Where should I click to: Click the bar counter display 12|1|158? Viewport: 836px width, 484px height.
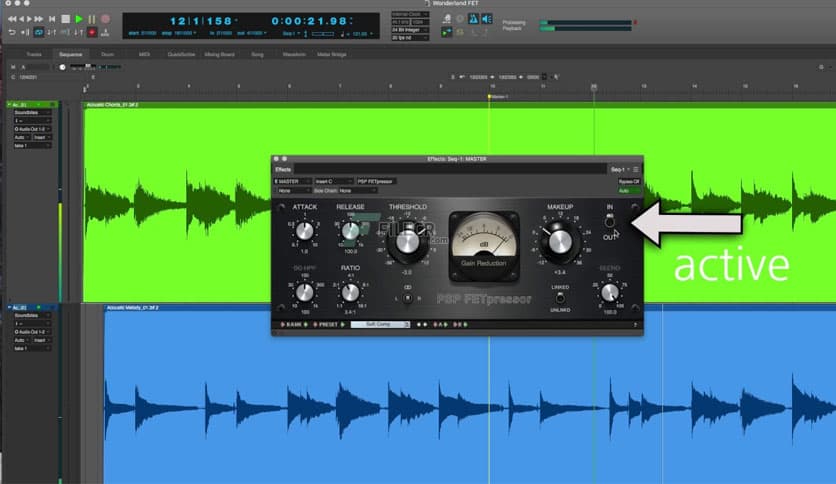tap(202, 21)
